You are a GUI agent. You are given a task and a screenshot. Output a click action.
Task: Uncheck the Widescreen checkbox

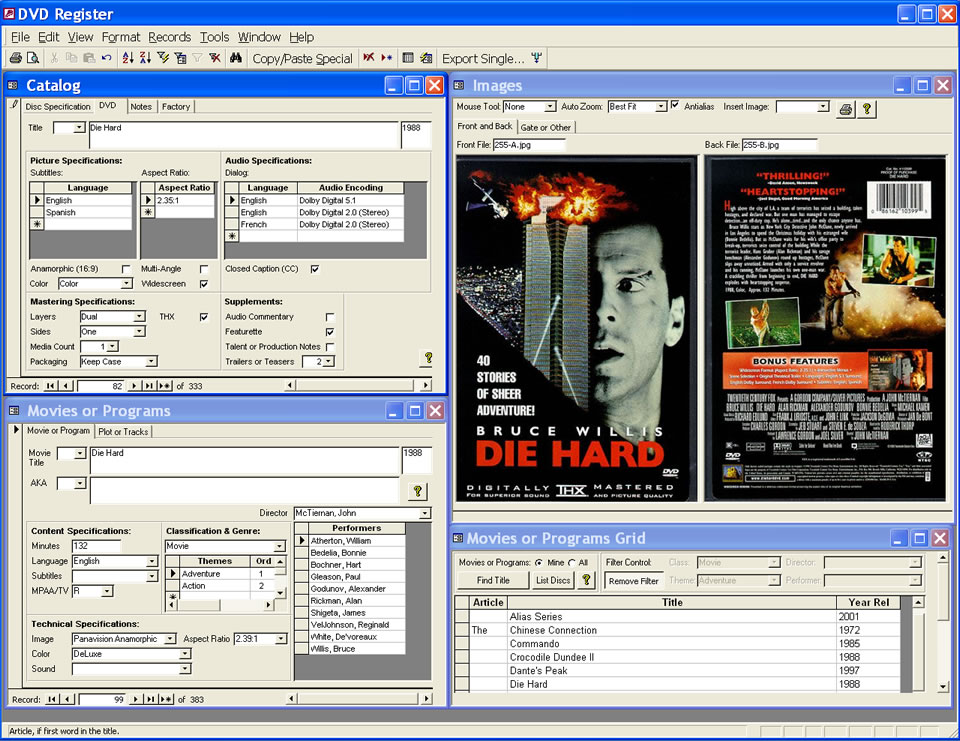coord(204,284)
